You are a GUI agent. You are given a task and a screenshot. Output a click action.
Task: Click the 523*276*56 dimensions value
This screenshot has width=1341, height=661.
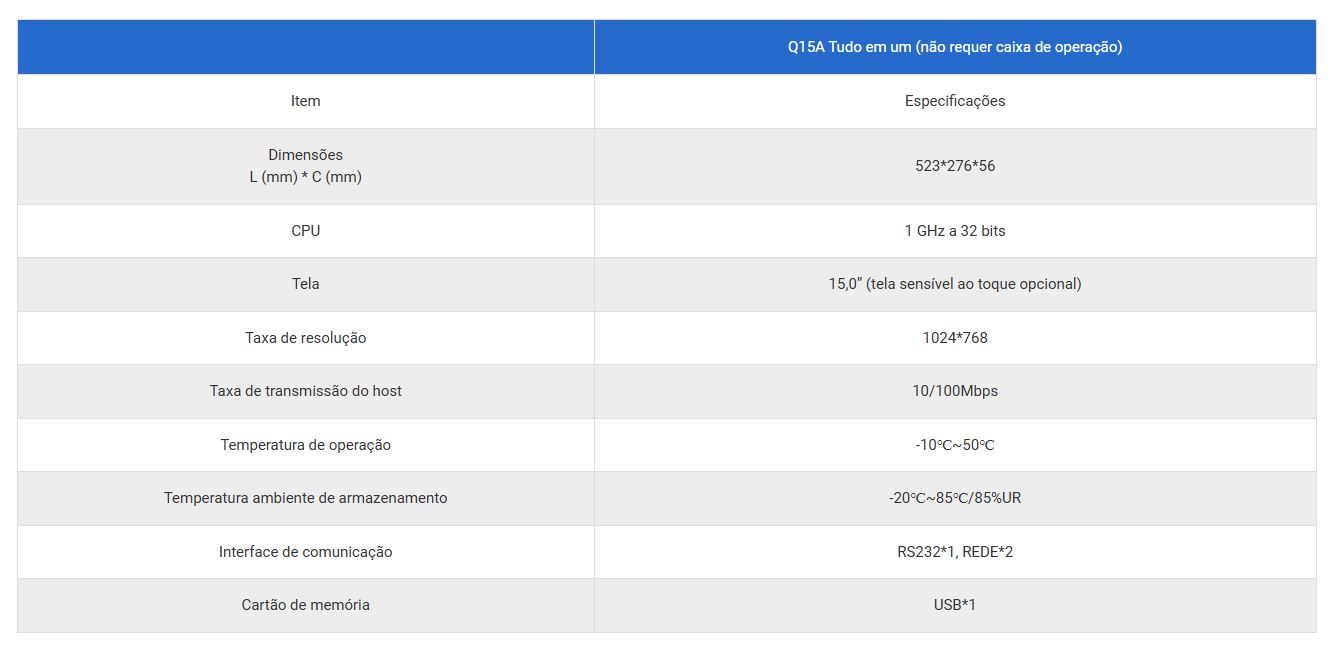(x=954, y=166)
